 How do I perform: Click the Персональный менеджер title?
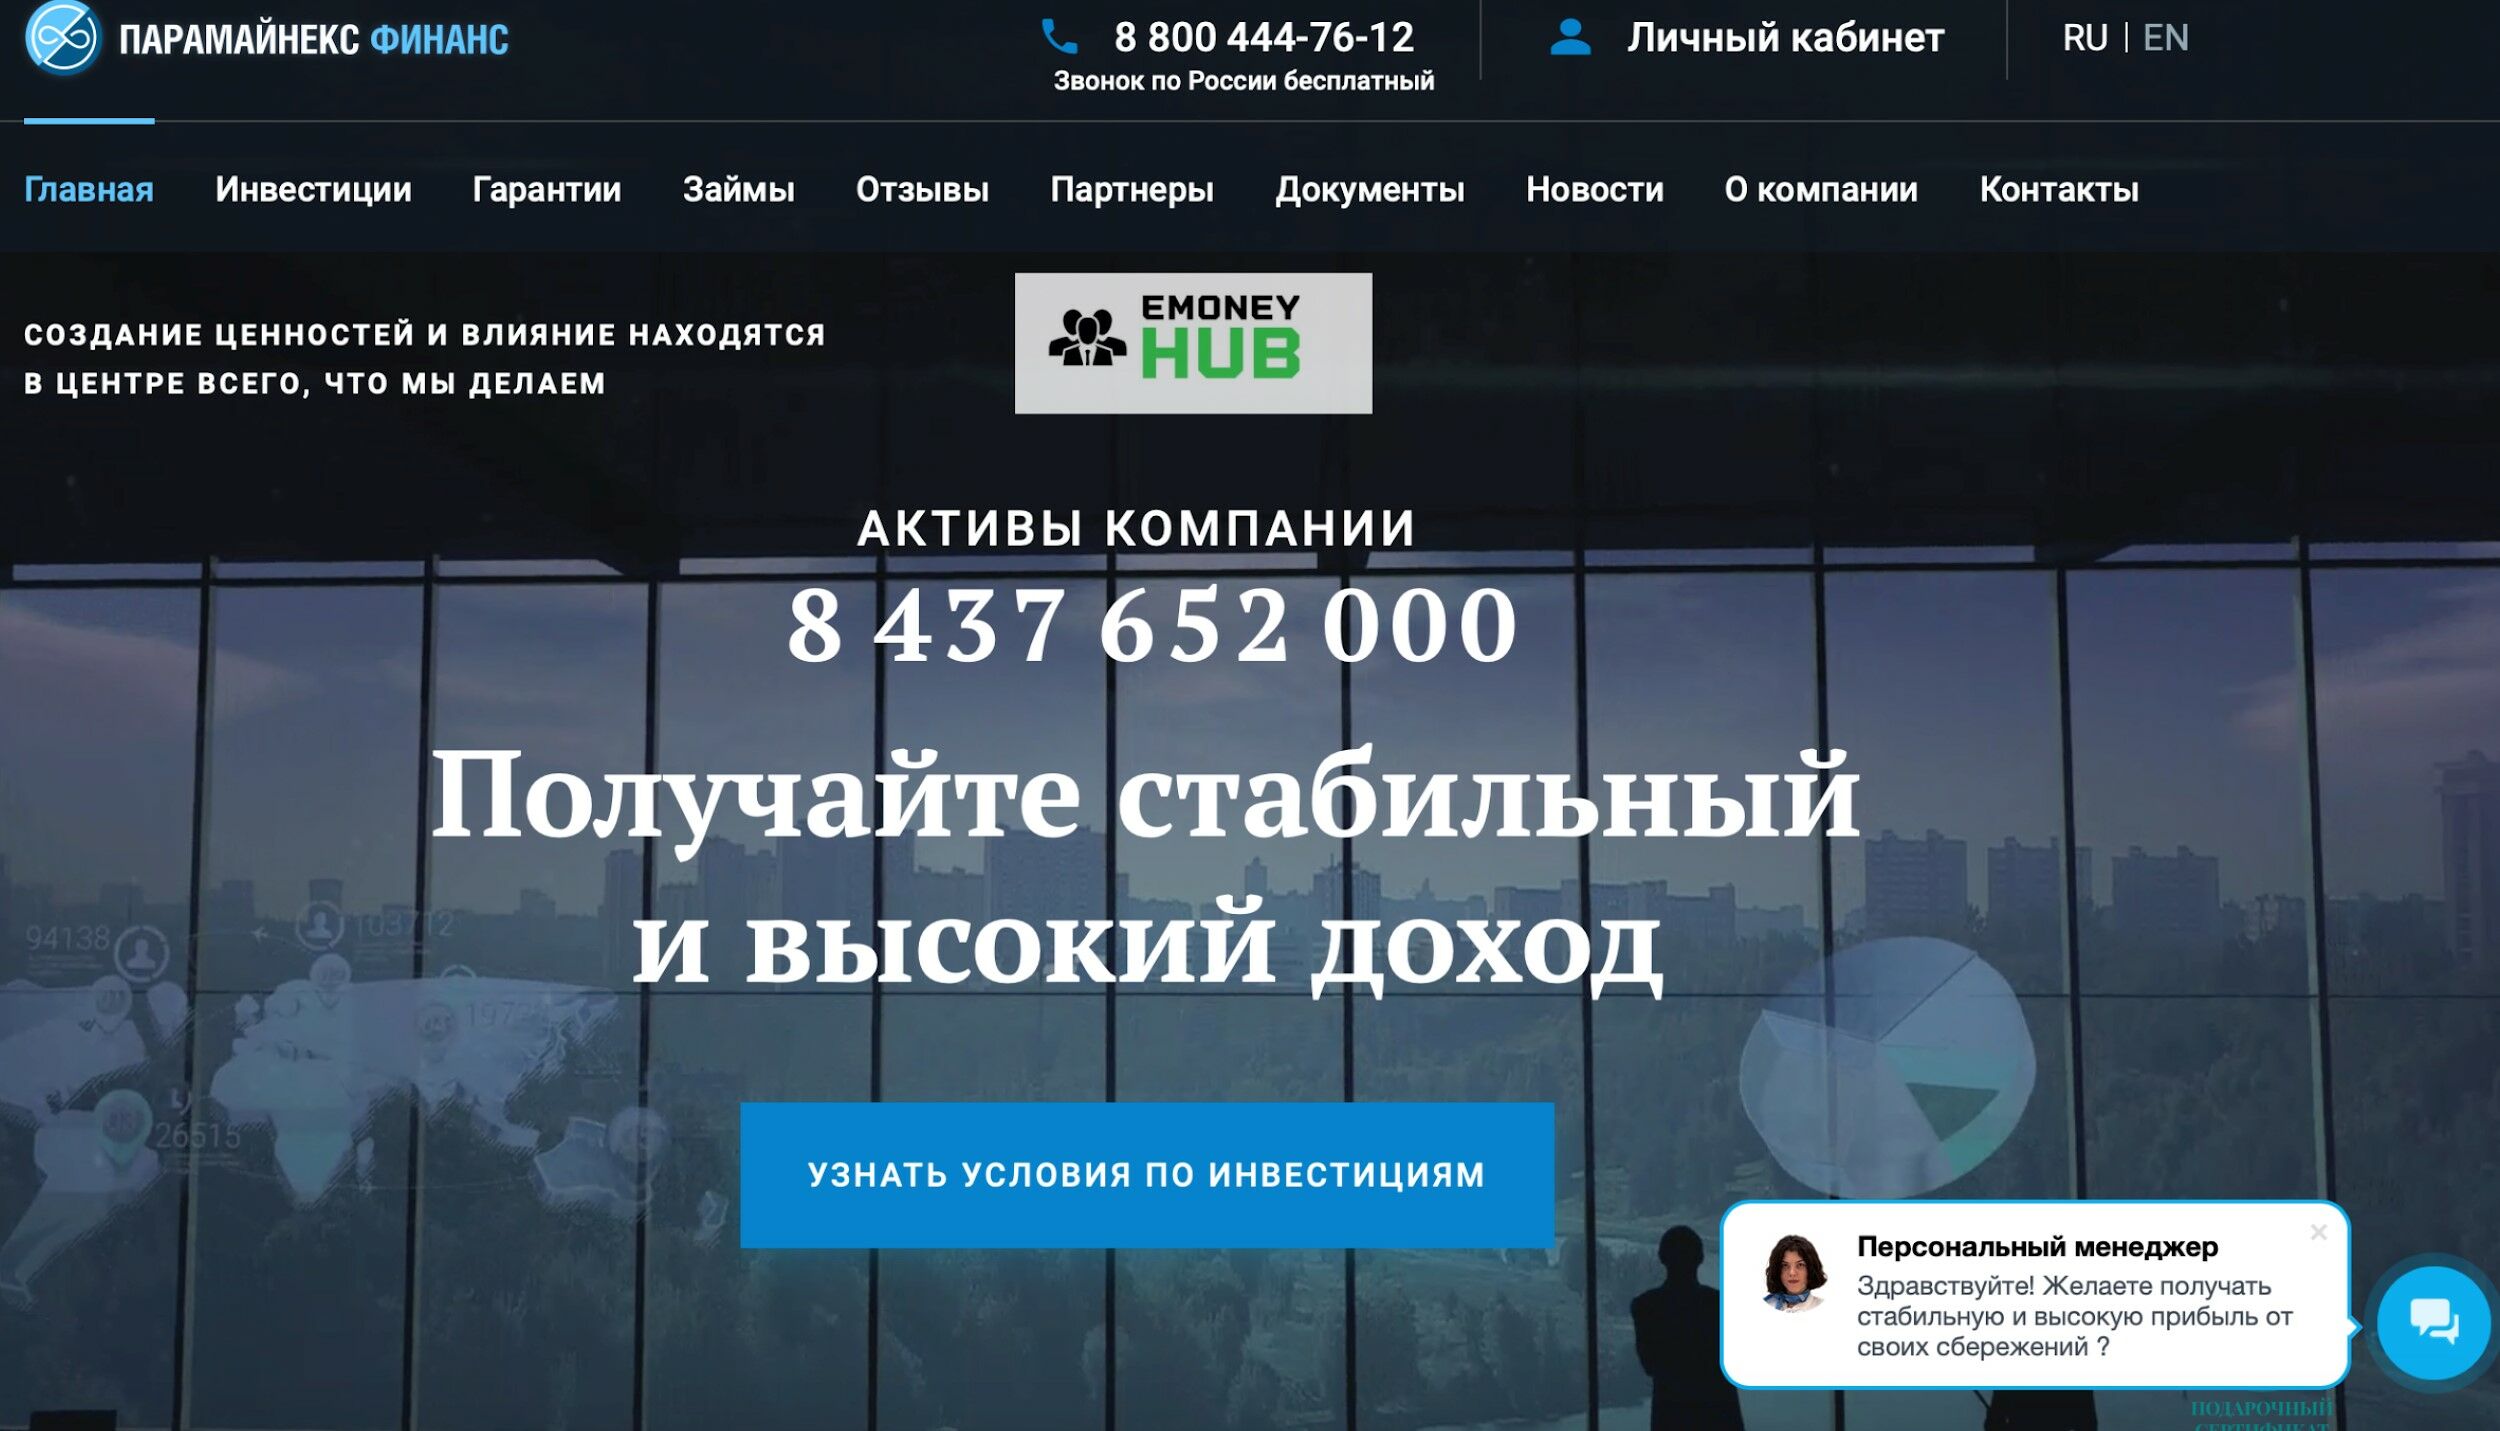(2037, 1246)
